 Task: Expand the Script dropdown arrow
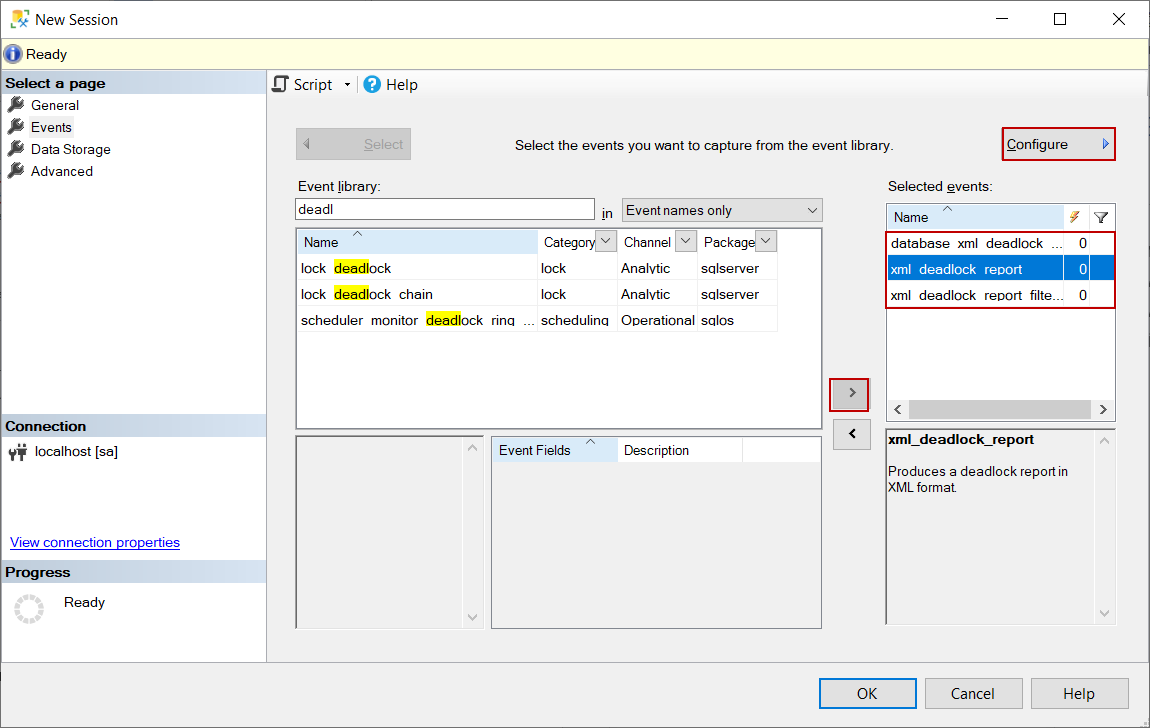tap(347, 85)
